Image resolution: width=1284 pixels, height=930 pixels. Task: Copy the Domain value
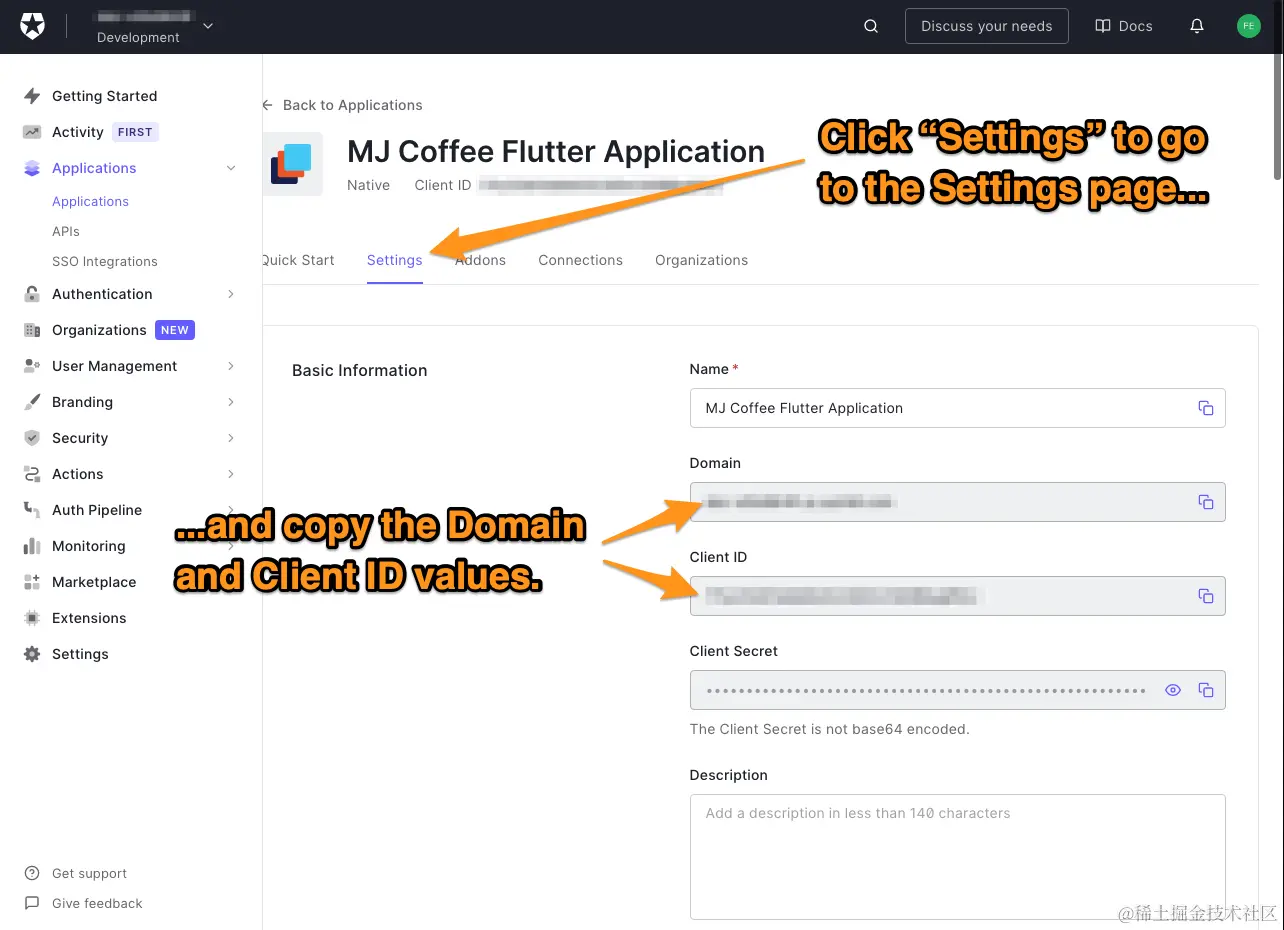tap(1205, 502)
